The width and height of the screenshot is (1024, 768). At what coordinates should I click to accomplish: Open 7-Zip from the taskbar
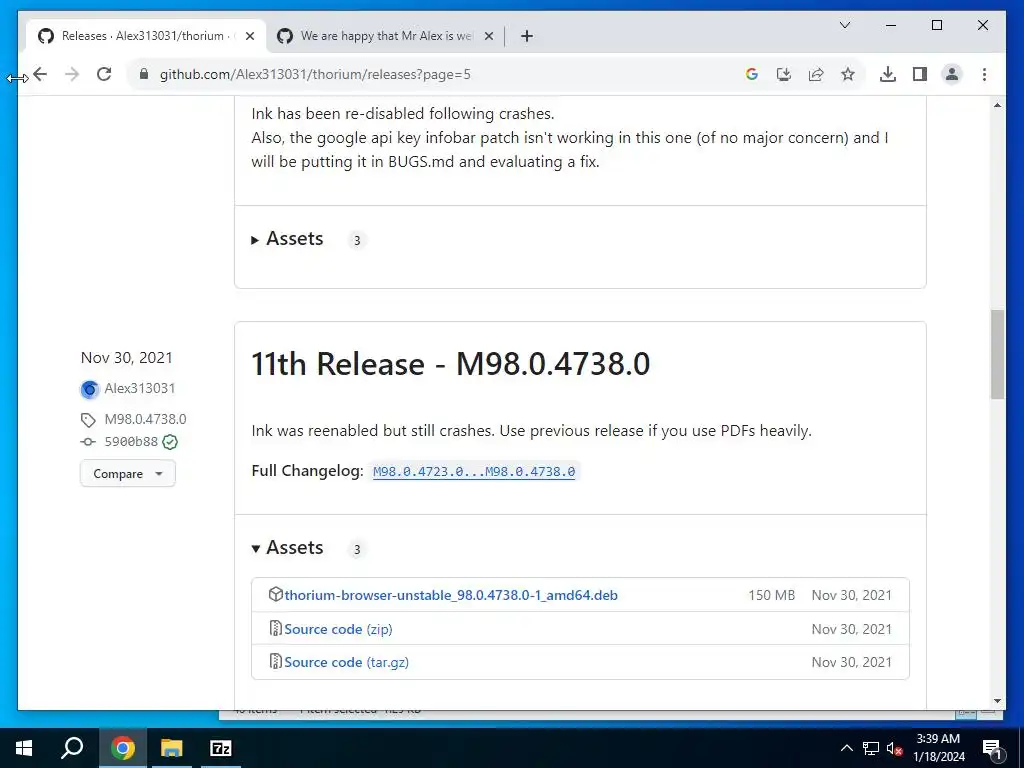tap(221, 748)
